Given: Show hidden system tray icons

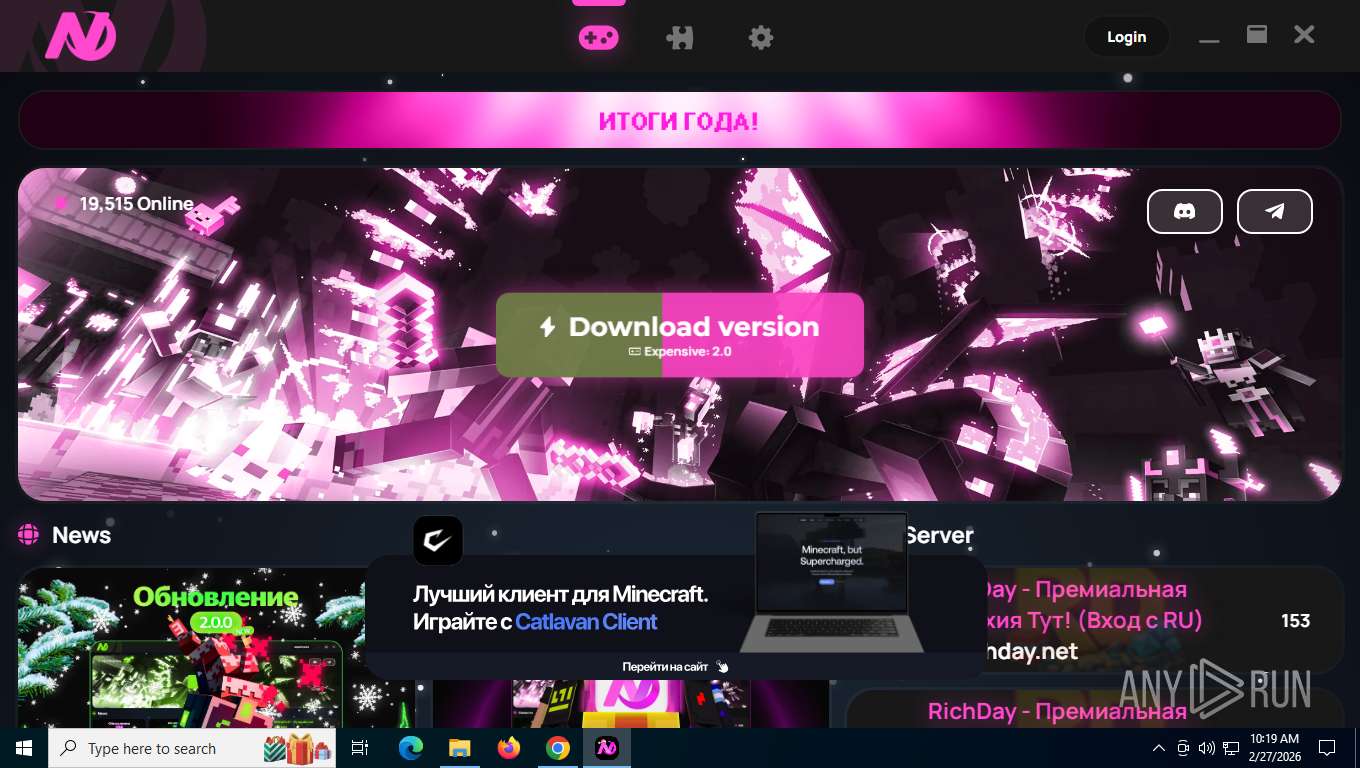Looking at the screenshot, I should [1159, 748].
